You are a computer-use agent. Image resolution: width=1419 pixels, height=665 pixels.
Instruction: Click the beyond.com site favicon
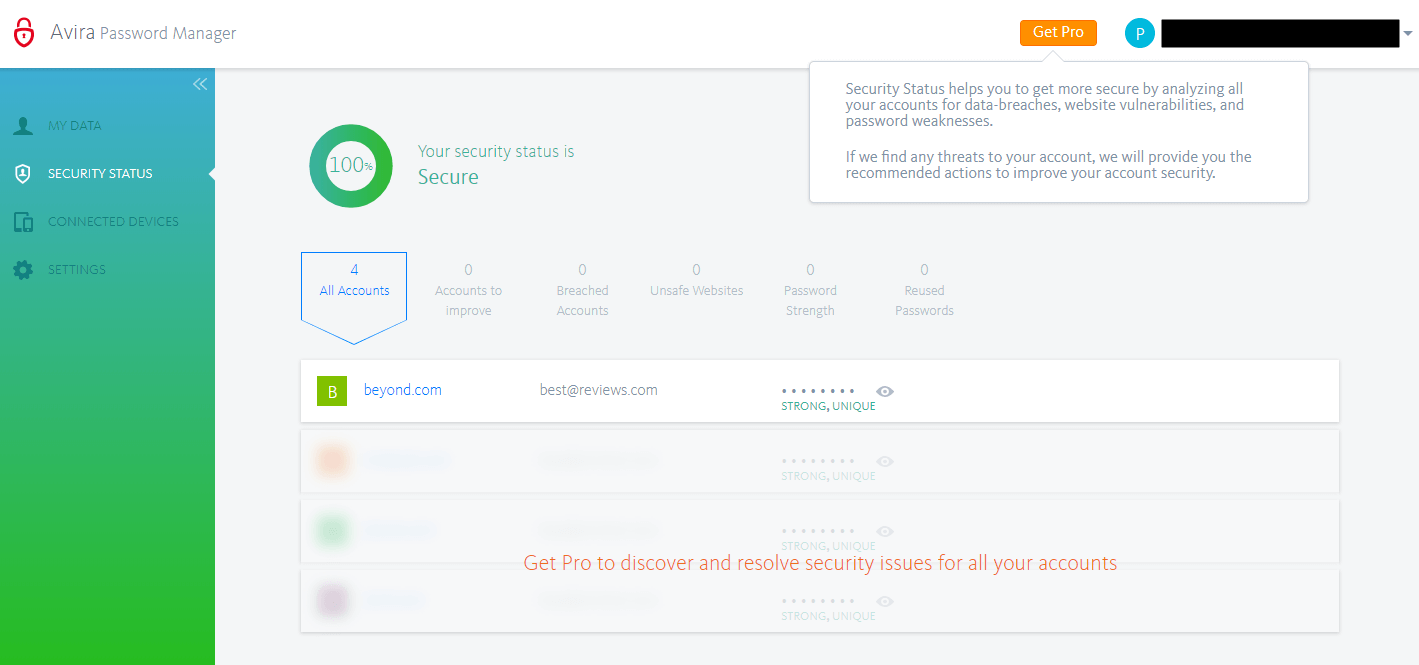[331, 391]
